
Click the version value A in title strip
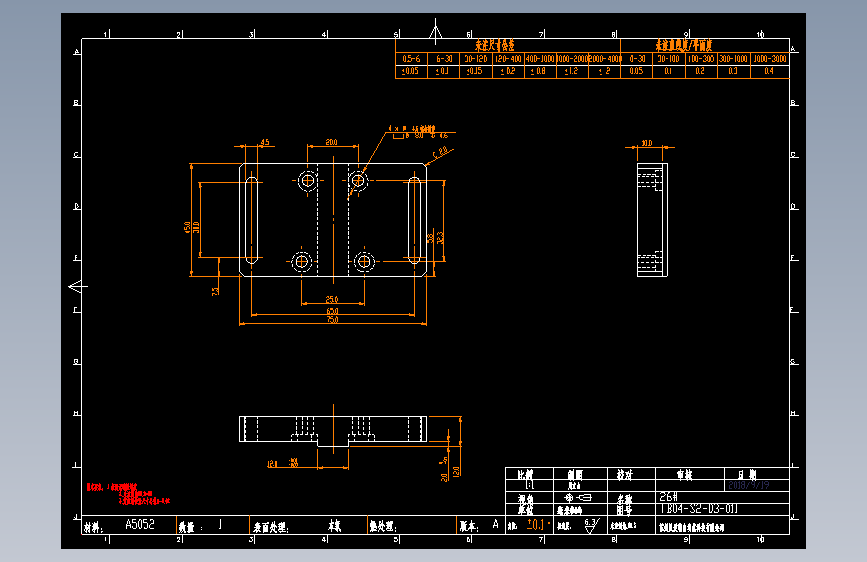point(495,523)
